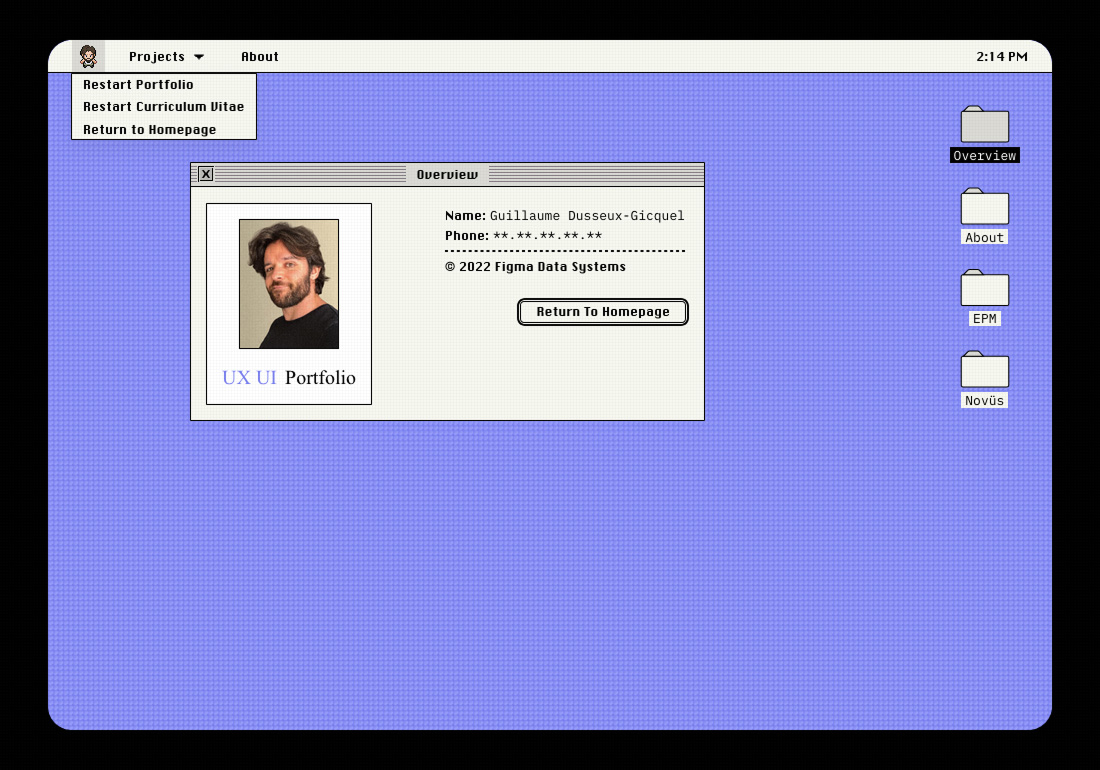The width and height of the screenshot is (1100, 770).
Task: Click the 2:14 PM clock display
Action: [x=1002, y=56]
